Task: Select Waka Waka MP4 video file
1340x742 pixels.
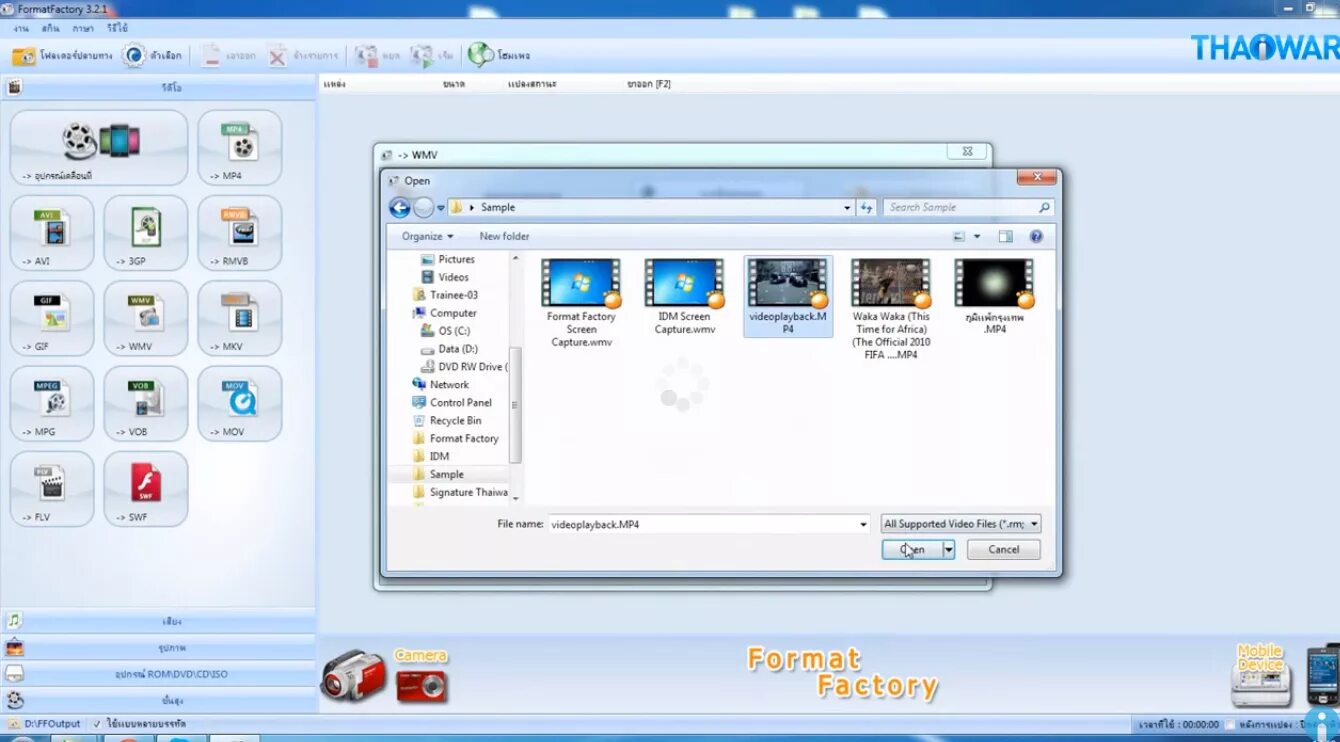Action: (891, 309)
